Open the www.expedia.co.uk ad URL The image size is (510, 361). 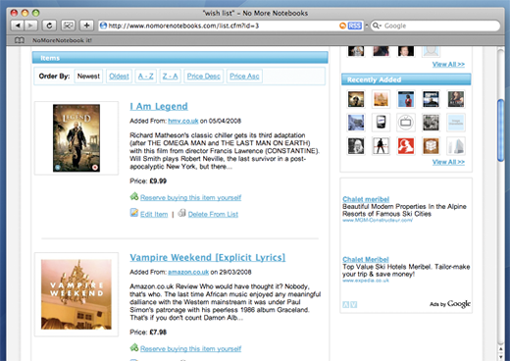[366, 281]
